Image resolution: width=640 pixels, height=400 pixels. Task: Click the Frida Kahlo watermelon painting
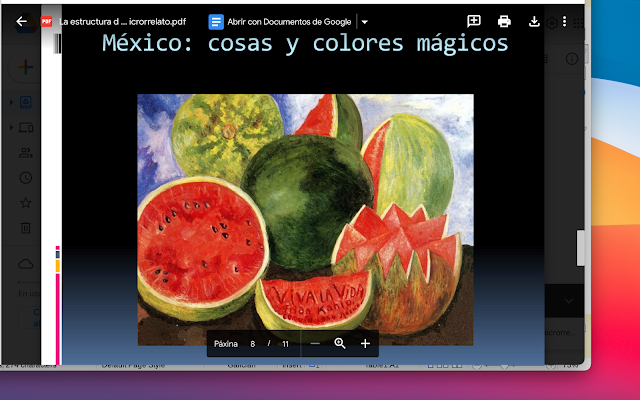point(305,220)
